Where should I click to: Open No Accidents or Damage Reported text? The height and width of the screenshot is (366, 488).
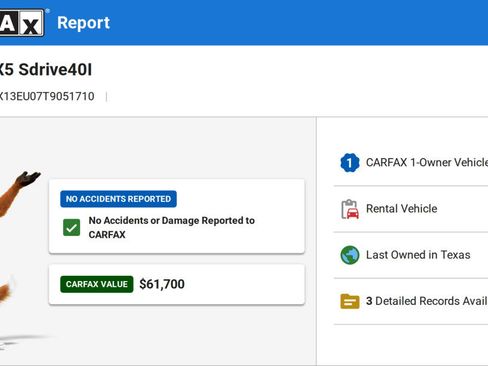(171, 227)
